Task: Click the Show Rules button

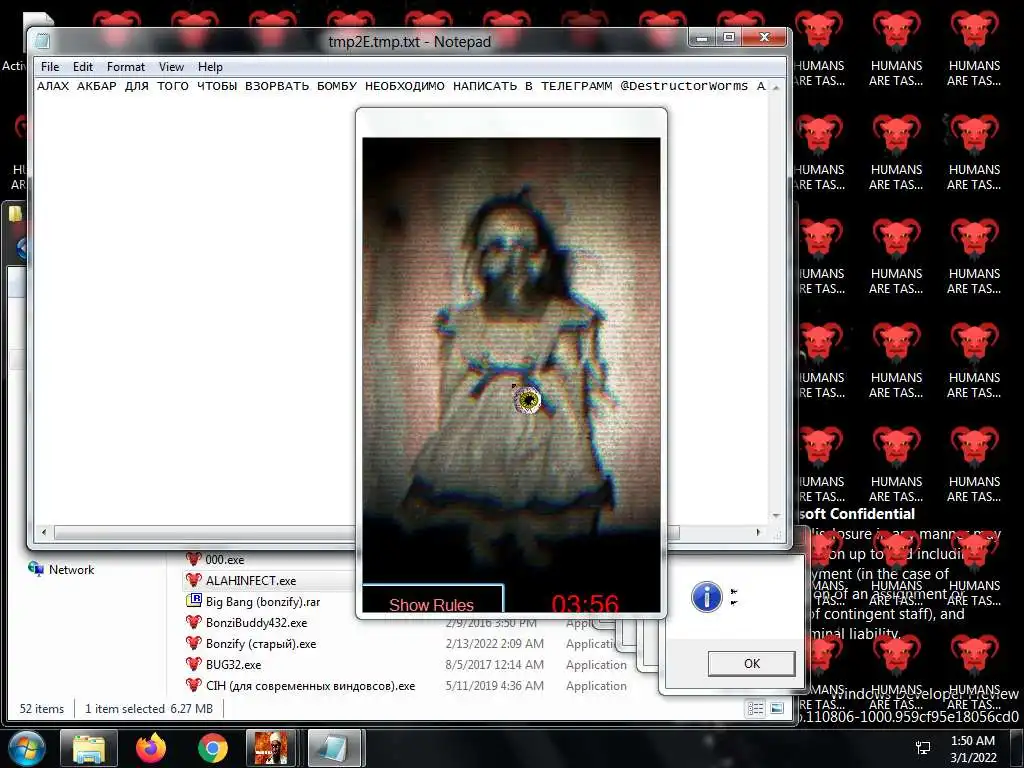Action: click(432, 600)
